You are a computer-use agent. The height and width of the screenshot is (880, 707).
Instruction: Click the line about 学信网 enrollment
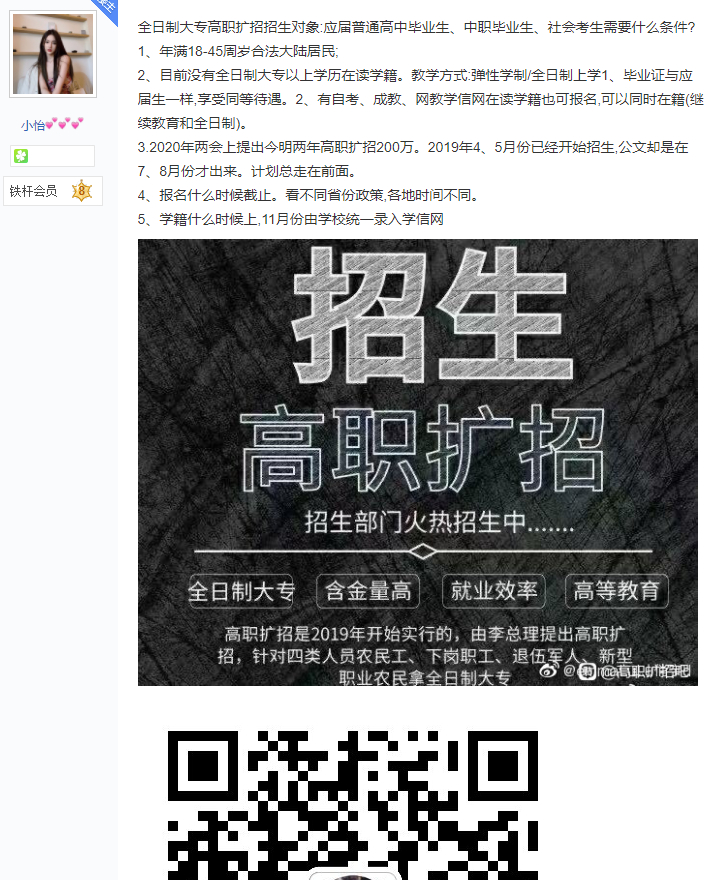[x=291, y=219]
